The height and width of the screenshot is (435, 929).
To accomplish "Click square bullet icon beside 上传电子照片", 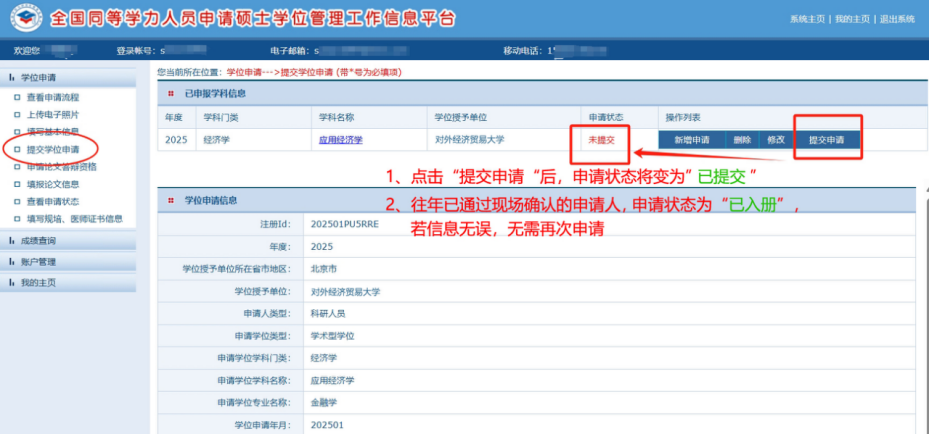I will click(x=17, y=114).
